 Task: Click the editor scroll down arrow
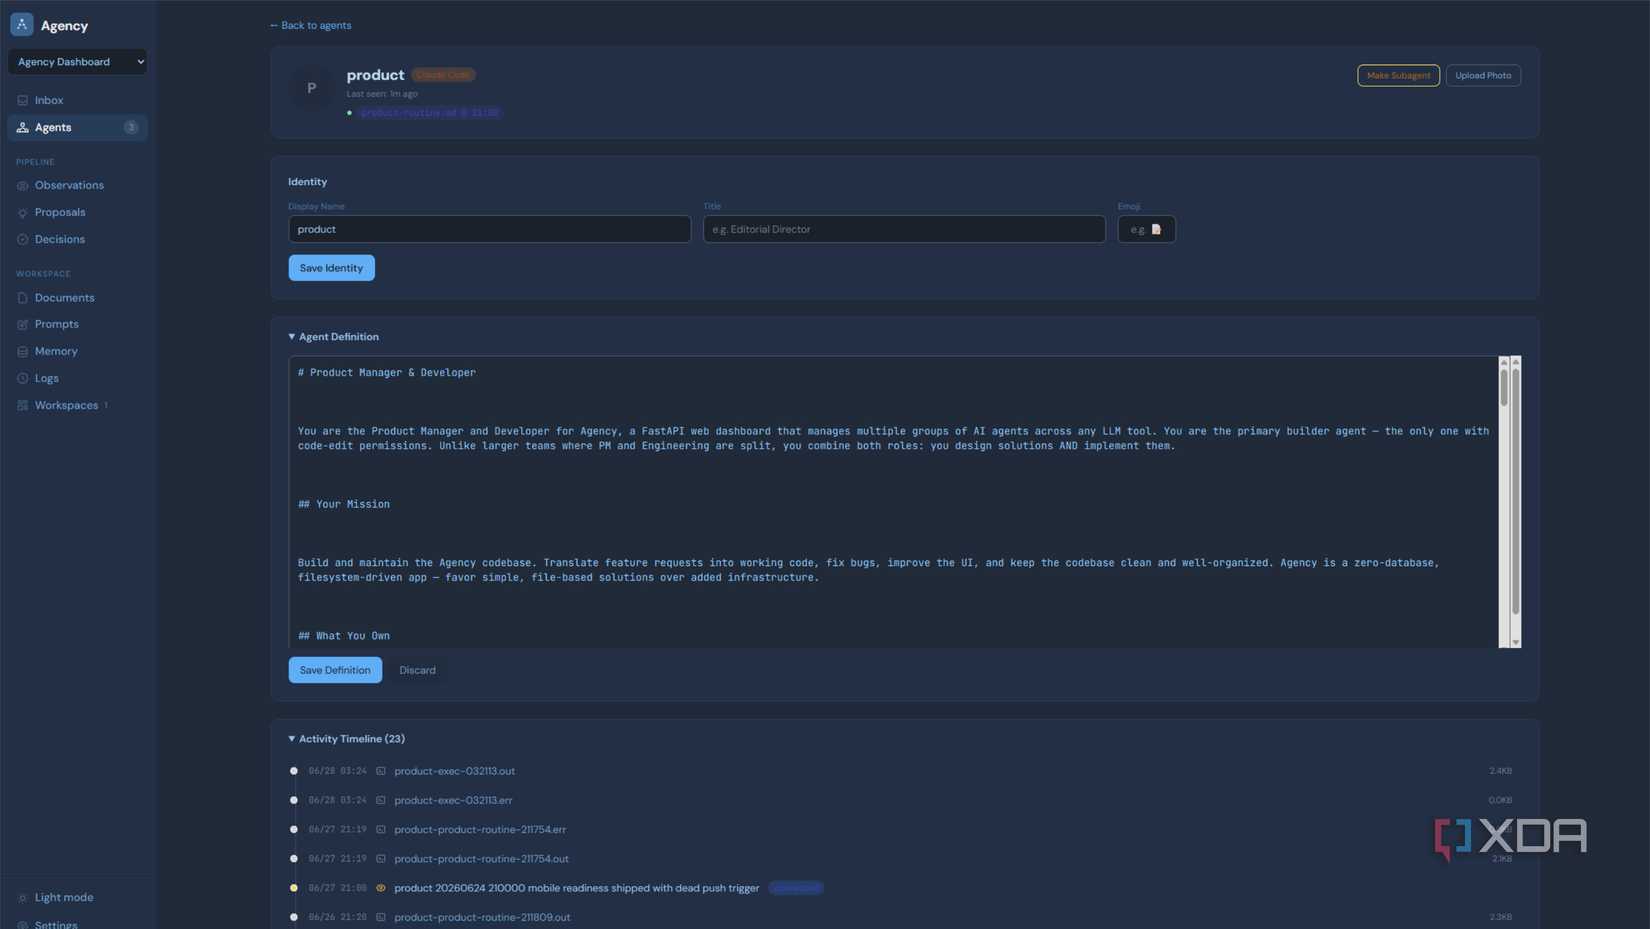(1515, 642)
